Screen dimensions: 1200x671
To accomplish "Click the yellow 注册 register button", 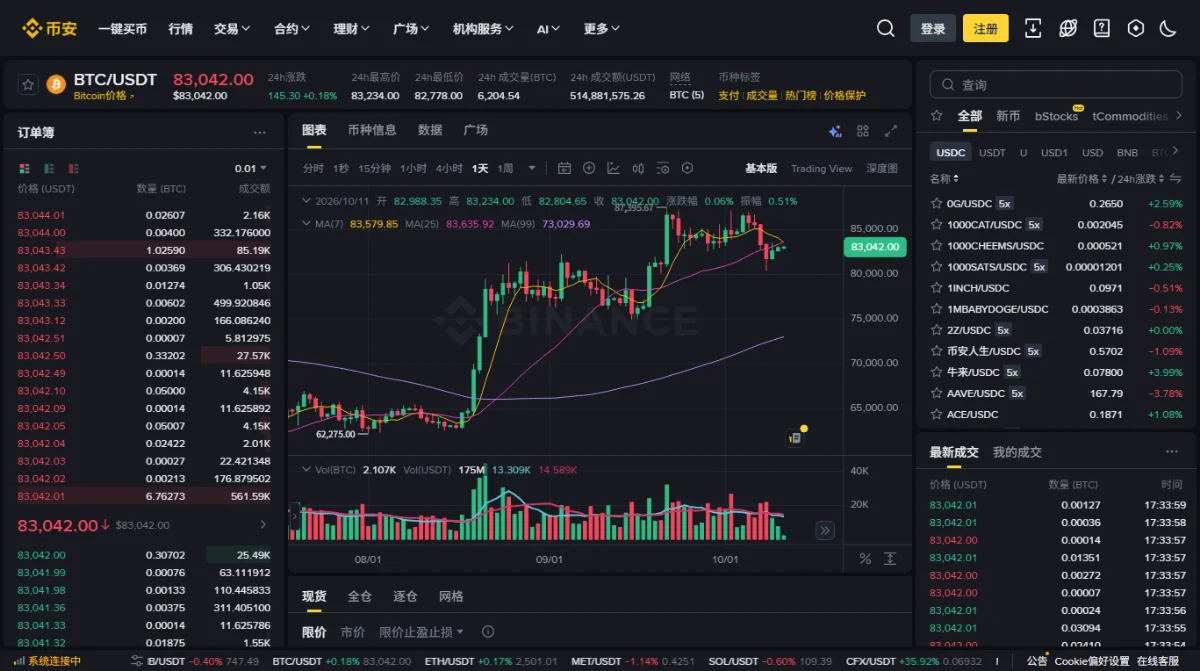I will coord(986,29).
